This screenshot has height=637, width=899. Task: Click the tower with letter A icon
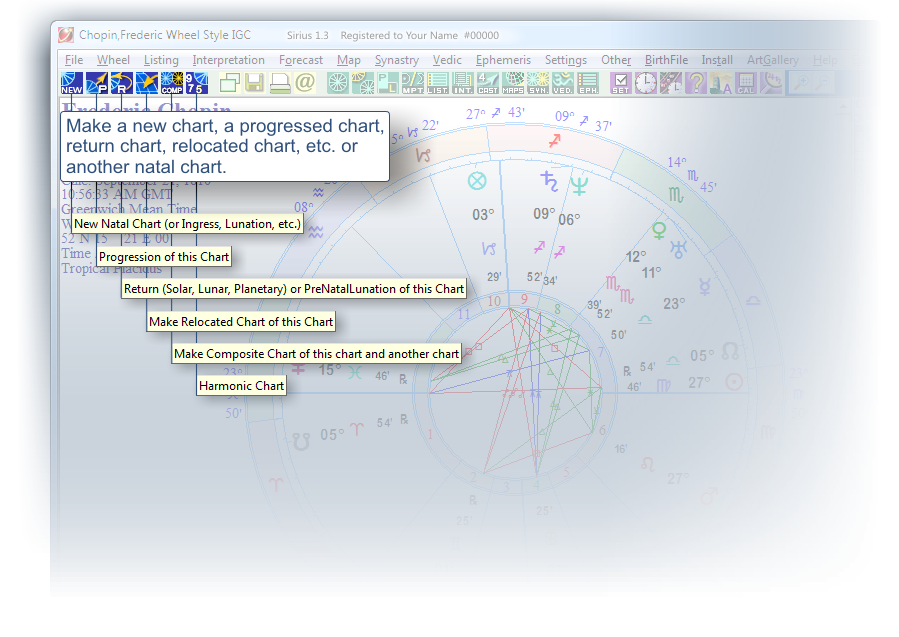tap(721, 83)
